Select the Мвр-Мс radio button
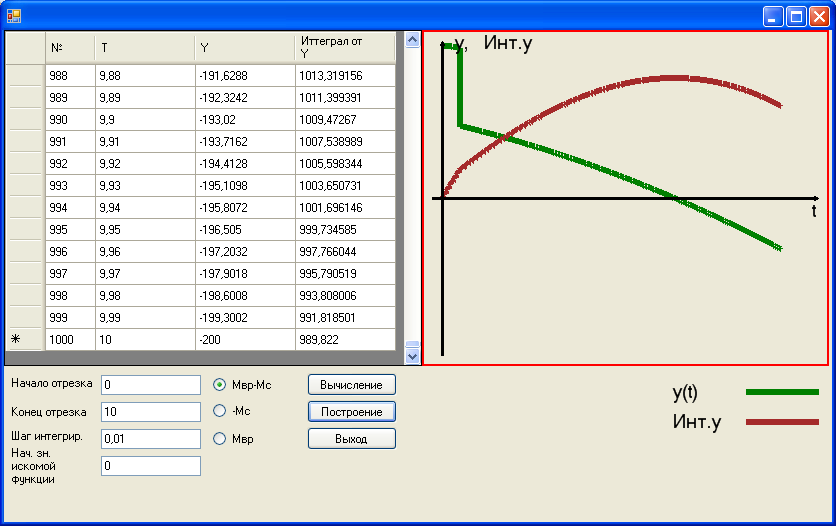 pos(219,384)
